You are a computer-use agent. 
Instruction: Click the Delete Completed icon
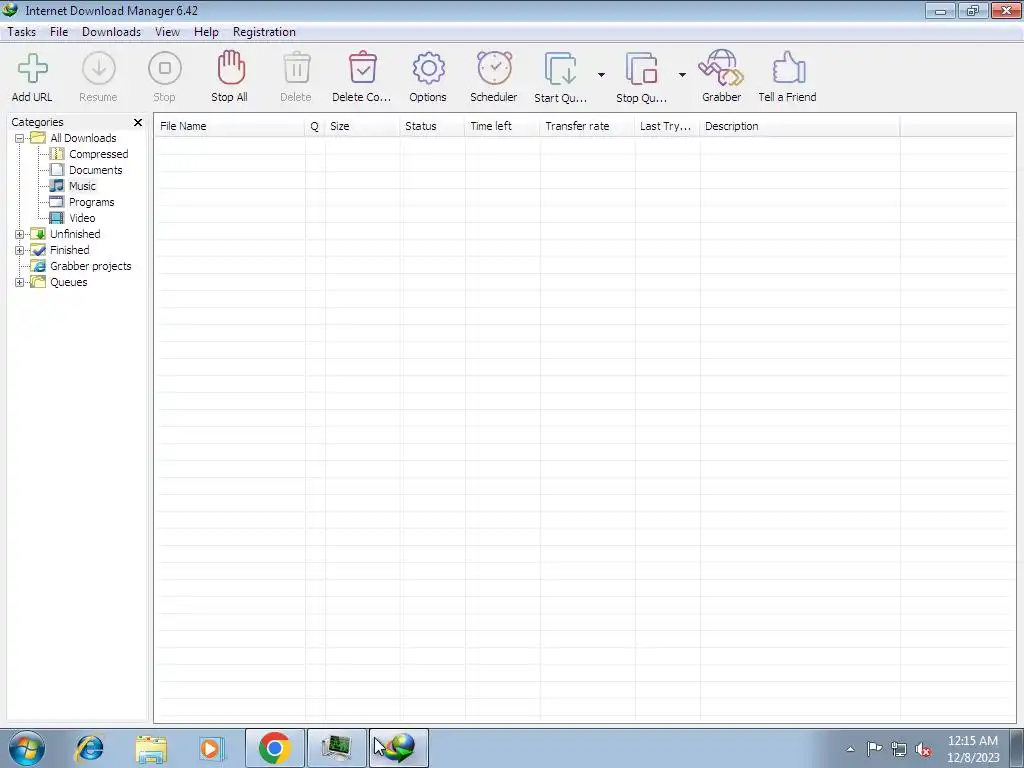(x=362, y=68)
